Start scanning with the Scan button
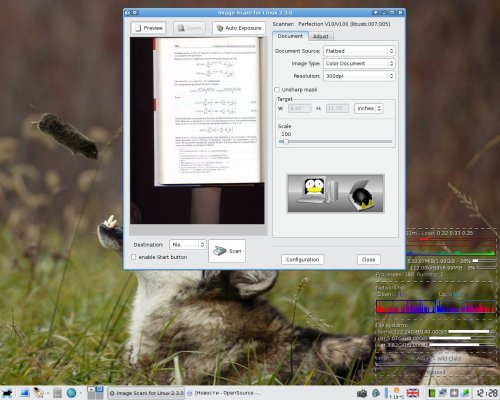Viewport: 500px width, 400px height. (x=227, y=251)
